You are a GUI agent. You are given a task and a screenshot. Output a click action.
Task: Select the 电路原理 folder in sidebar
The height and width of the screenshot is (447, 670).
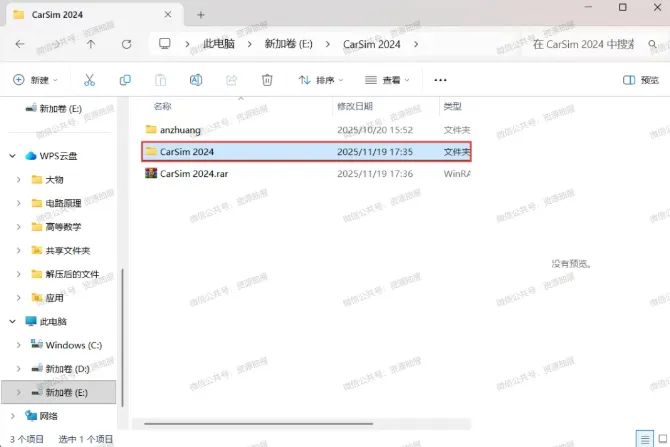coord(56,203)
